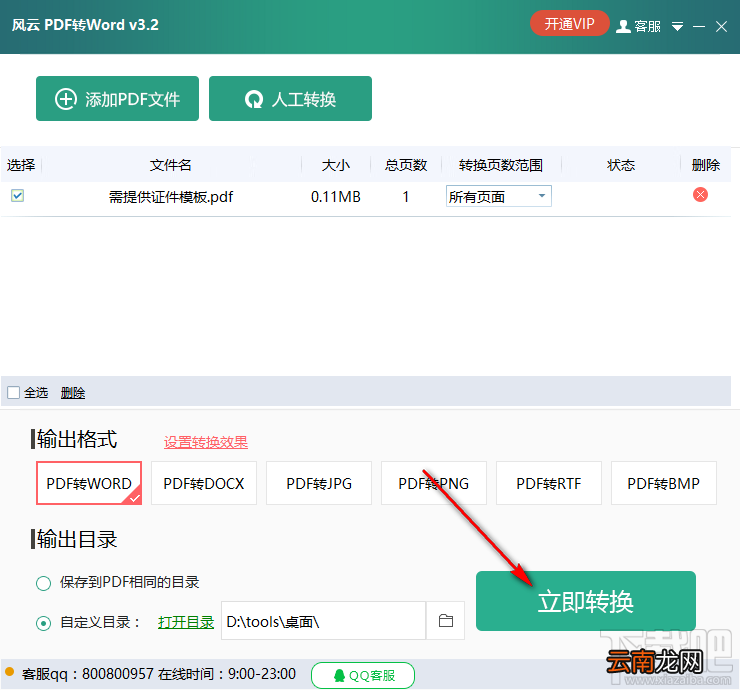Image resolution: width=740 pixels, height=690 pixels.
Task: Click the 打开目录 link
Action: (186, 622)
